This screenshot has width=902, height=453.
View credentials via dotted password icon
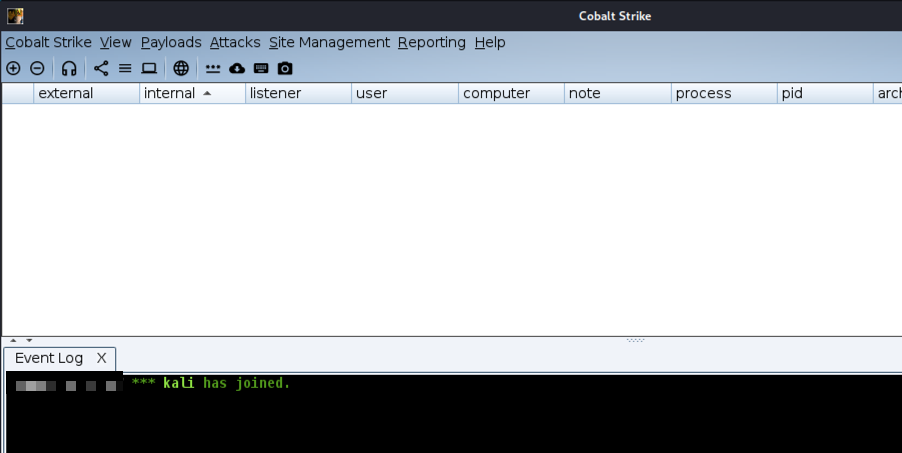213,68
